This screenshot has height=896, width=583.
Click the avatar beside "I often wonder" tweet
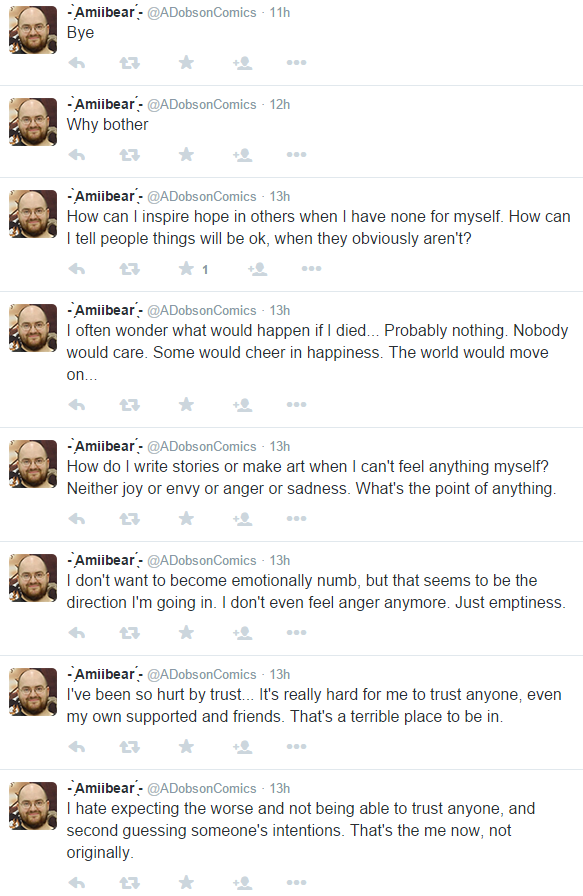pyautogui.click(x=33, y=327)
